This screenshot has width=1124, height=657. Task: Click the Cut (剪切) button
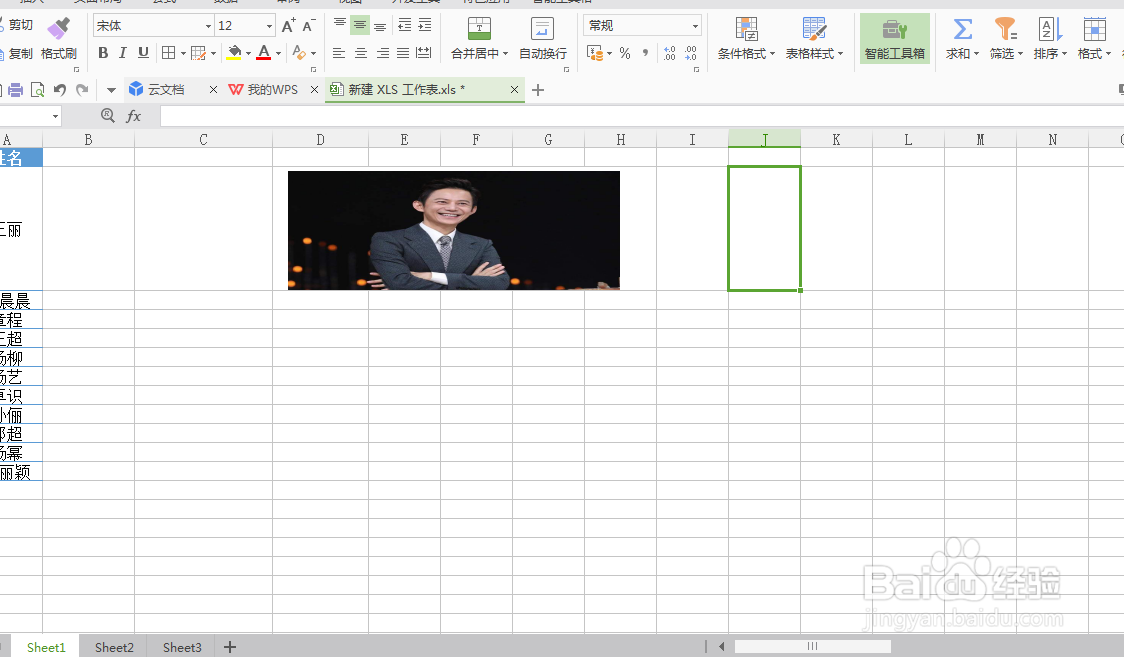[16, 25]
